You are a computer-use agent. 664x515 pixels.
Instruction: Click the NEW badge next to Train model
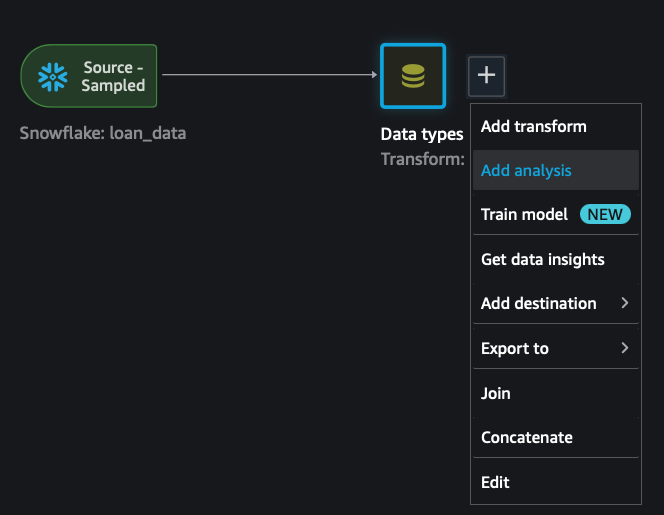[x=604, y=214]
